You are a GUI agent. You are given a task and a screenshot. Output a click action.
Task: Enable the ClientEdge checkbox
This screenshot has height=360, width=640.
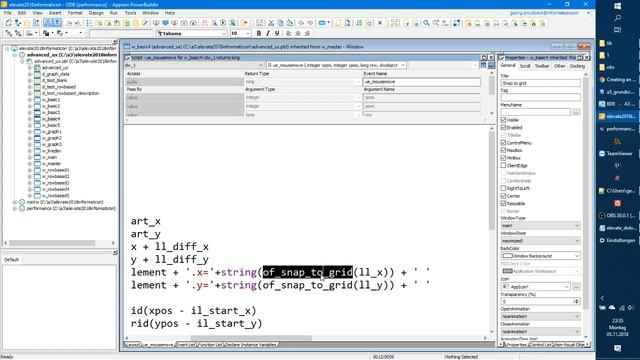pos(503,165)
